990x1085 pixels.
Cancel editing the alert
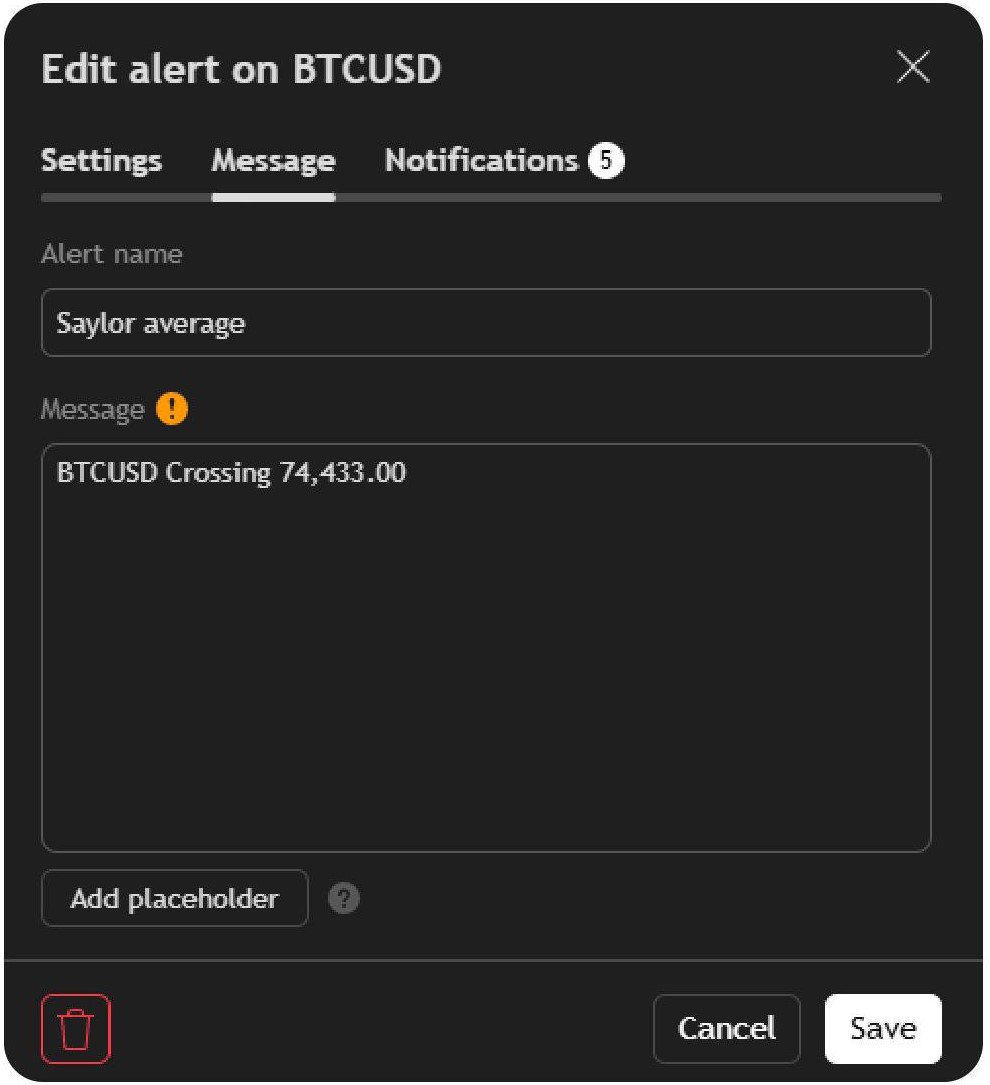click(726, 1028)
